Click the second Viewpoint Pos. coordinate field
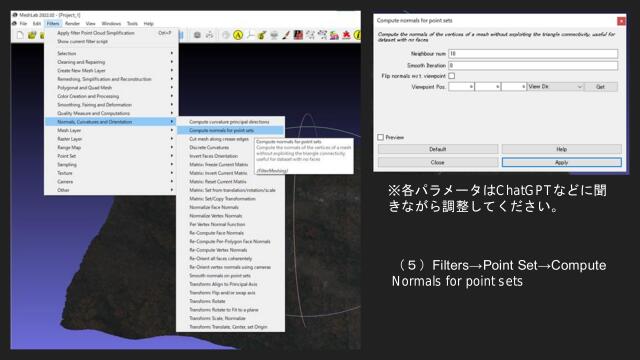Viewport: 640px width, 360px height. pyautogui.click(x=488, y=87)
